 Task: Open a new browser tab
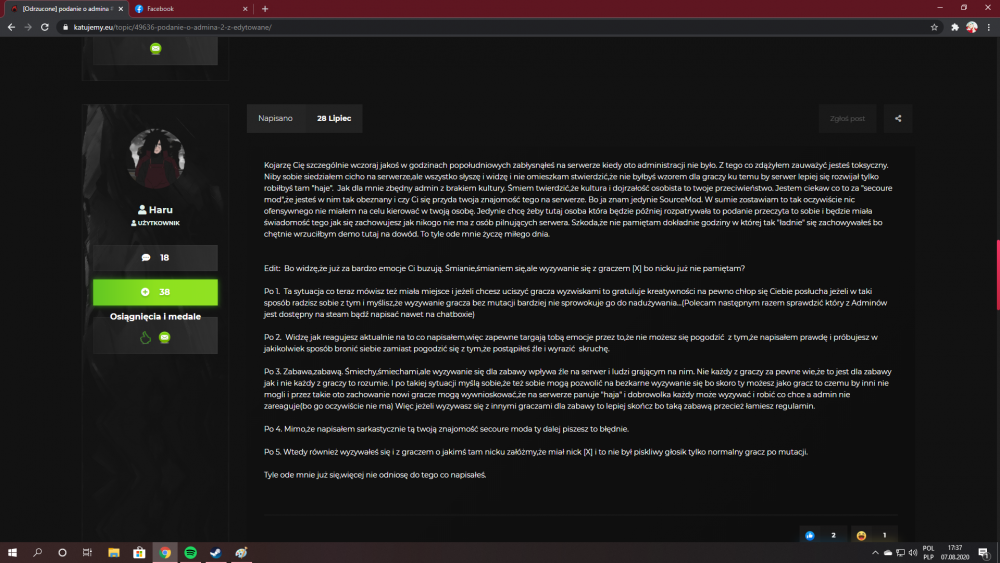(265, 9)
